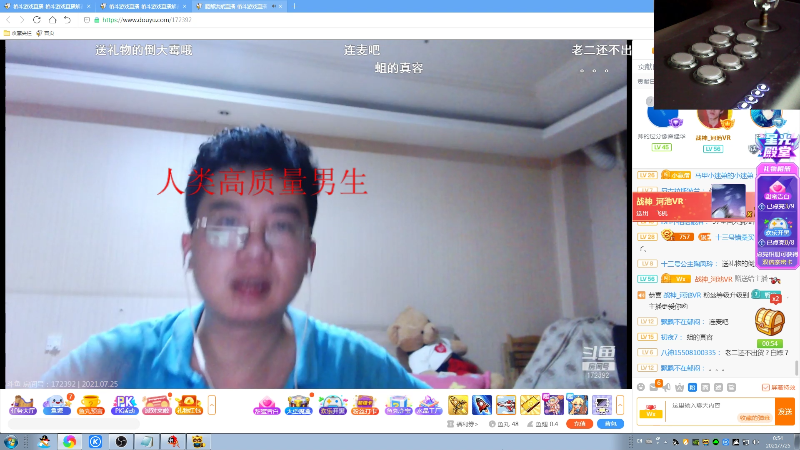Choose the blonde anime girl gift
The width and height of the screenshot is (800, 450).
(x=578, y=405)
